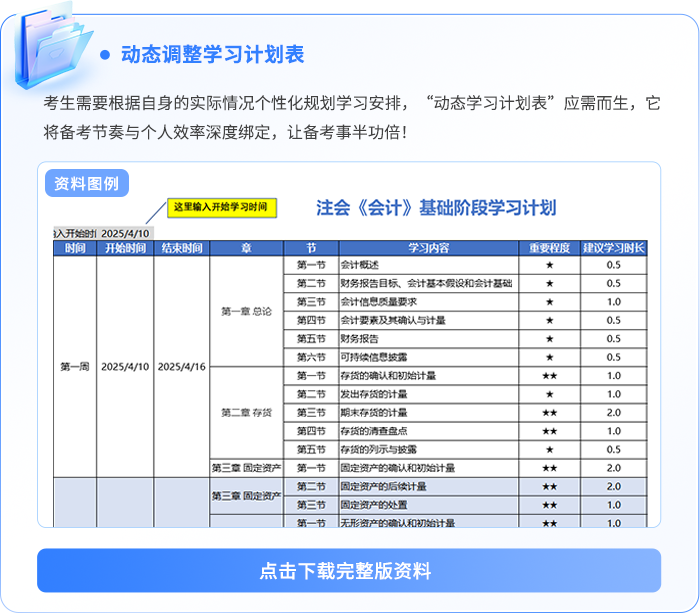Screen dimensions: 700x613
Task: Click the 第一周 cell in the time column
Action: tap(74, 367)
